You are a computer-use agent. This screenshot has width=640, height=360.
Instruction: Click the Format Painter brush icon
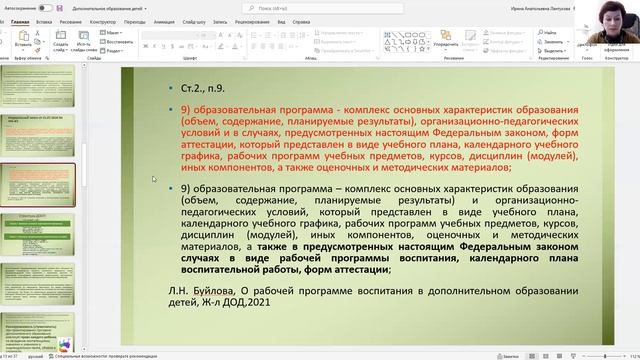38,50
